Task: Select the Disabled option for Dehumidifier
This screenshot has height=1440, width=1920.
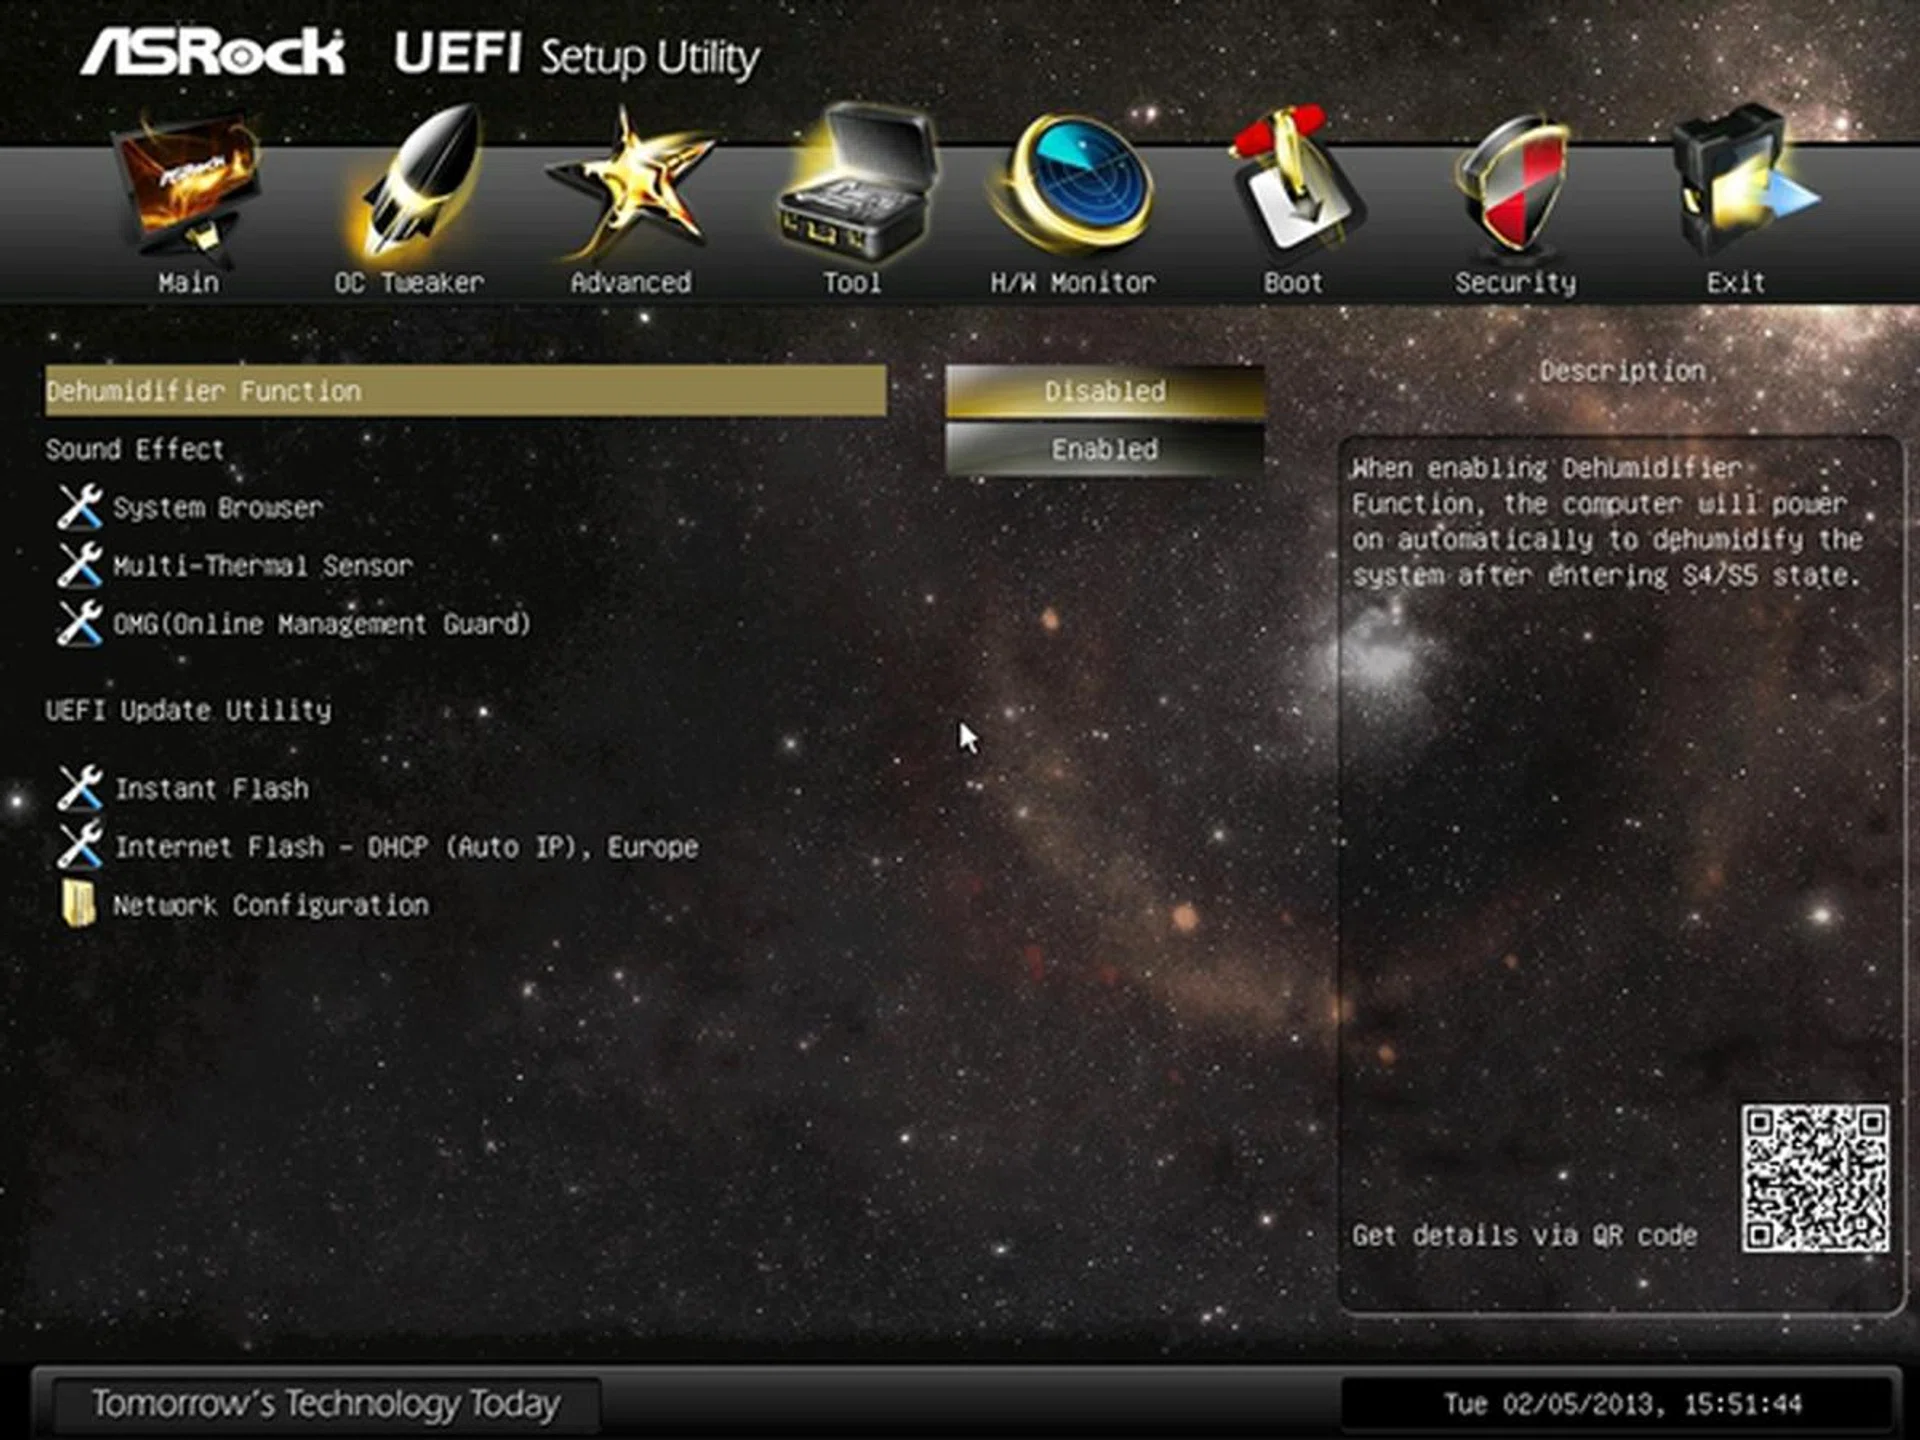Action: 1105,391
